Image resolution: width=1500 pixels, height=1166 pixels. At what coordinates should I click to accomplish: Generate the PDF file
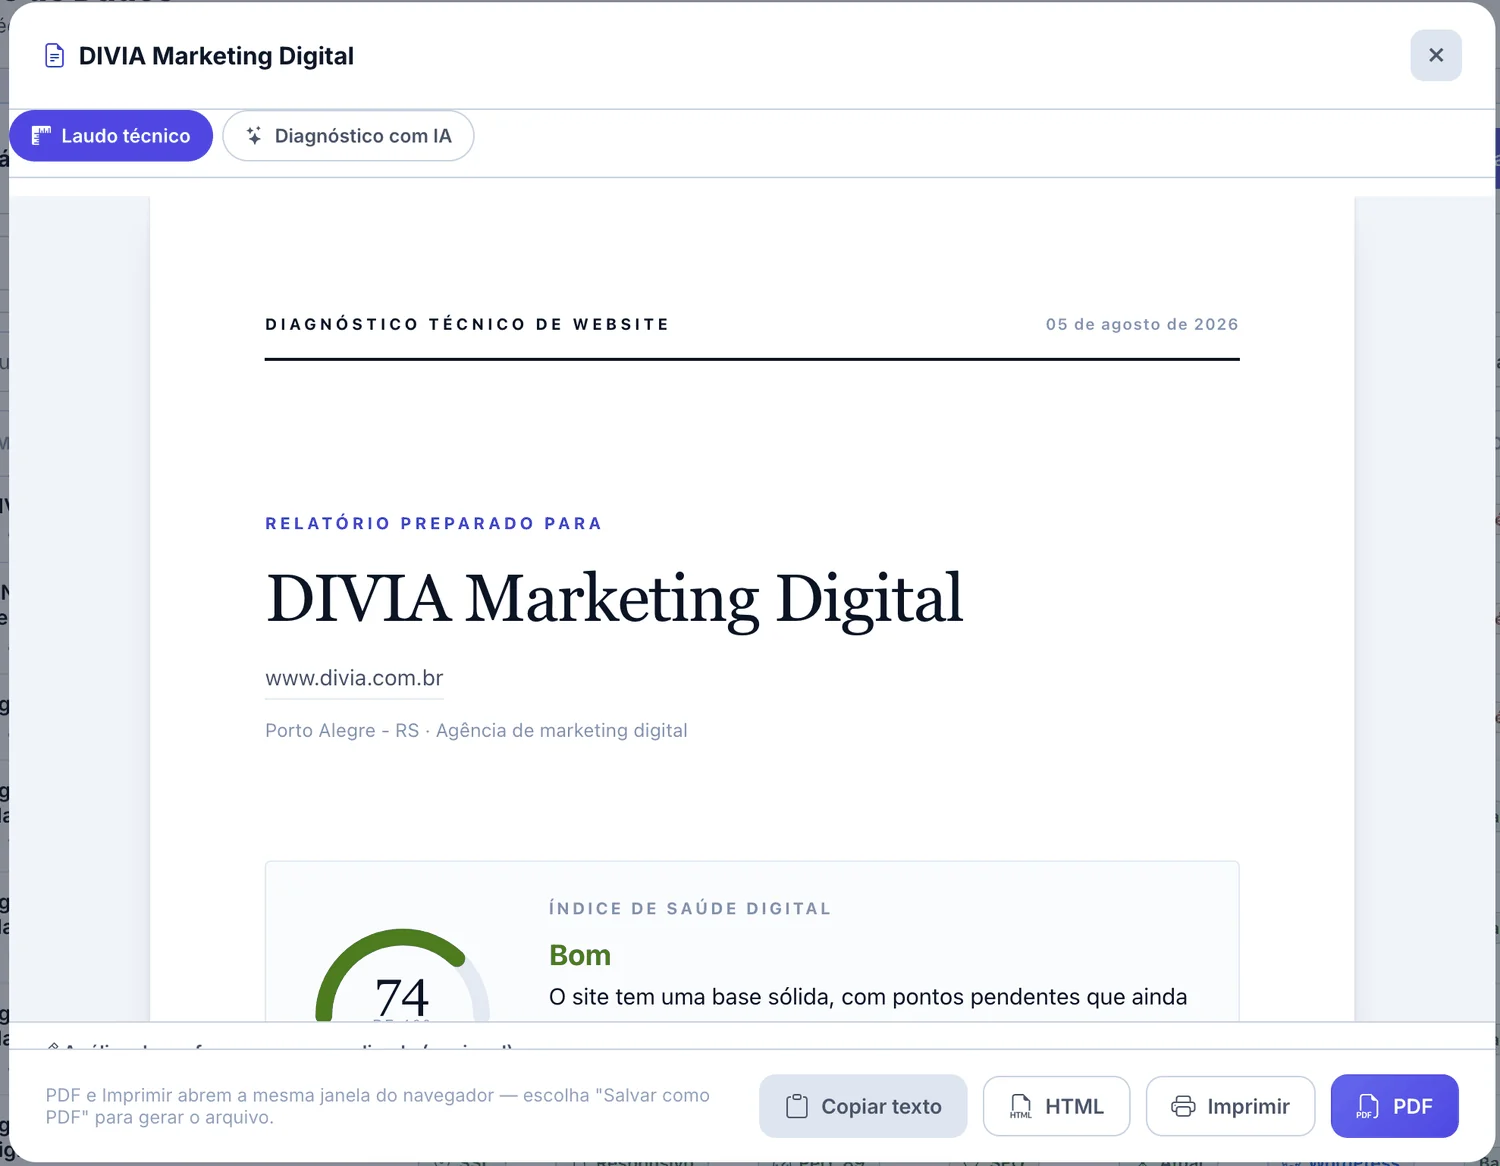coord(1394,1106)
